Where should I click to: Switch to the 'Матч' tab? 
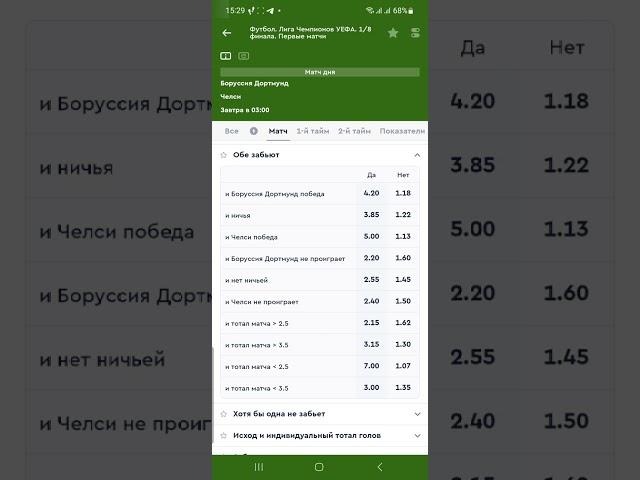pyautogui.click(x=278, y=131)
